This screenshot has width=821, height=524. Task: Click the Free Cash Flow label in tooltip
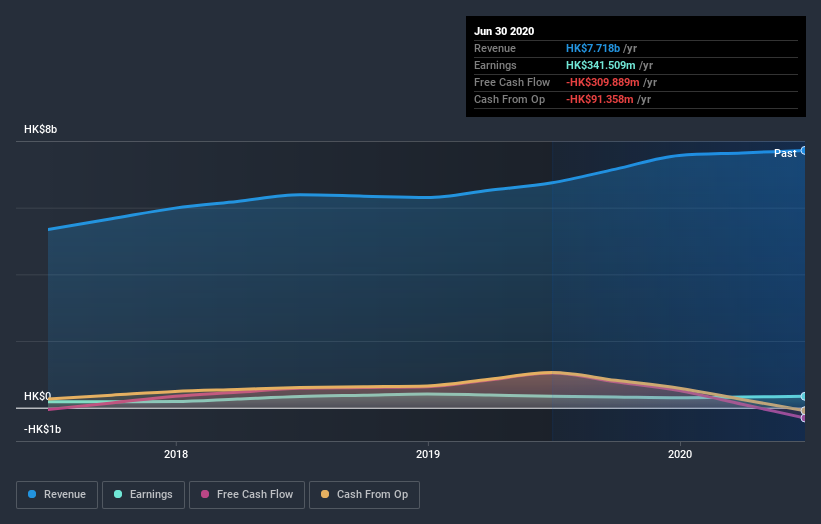coord(512,82)
